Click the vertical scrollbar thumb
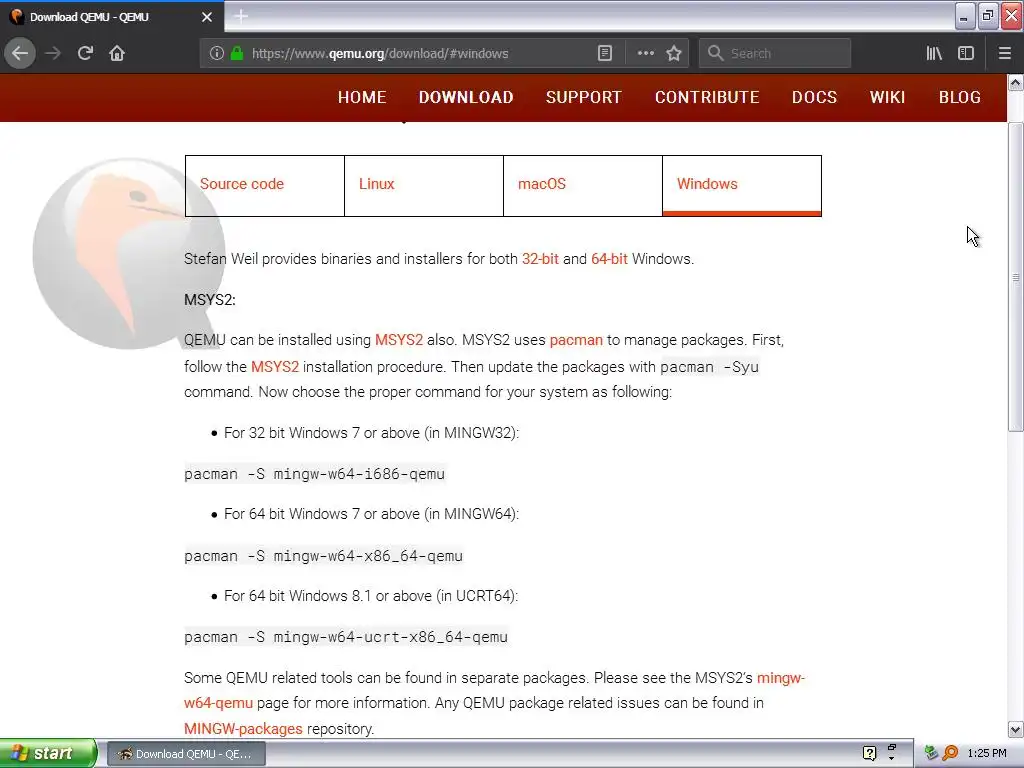The image size is (1024, 768). pos(1016,276)
